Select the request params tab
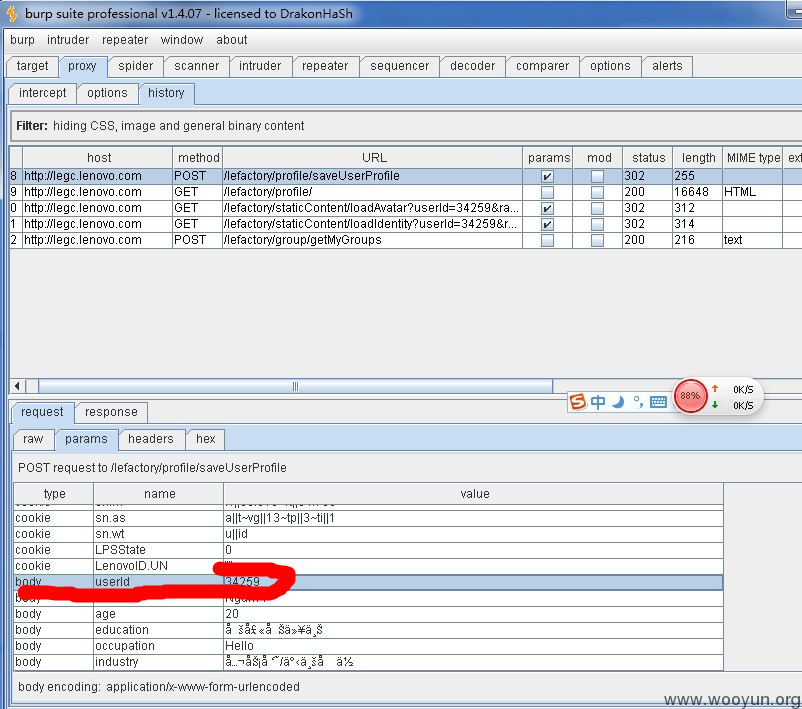Screen dimensions: 802x709 [x=86, y=439]
